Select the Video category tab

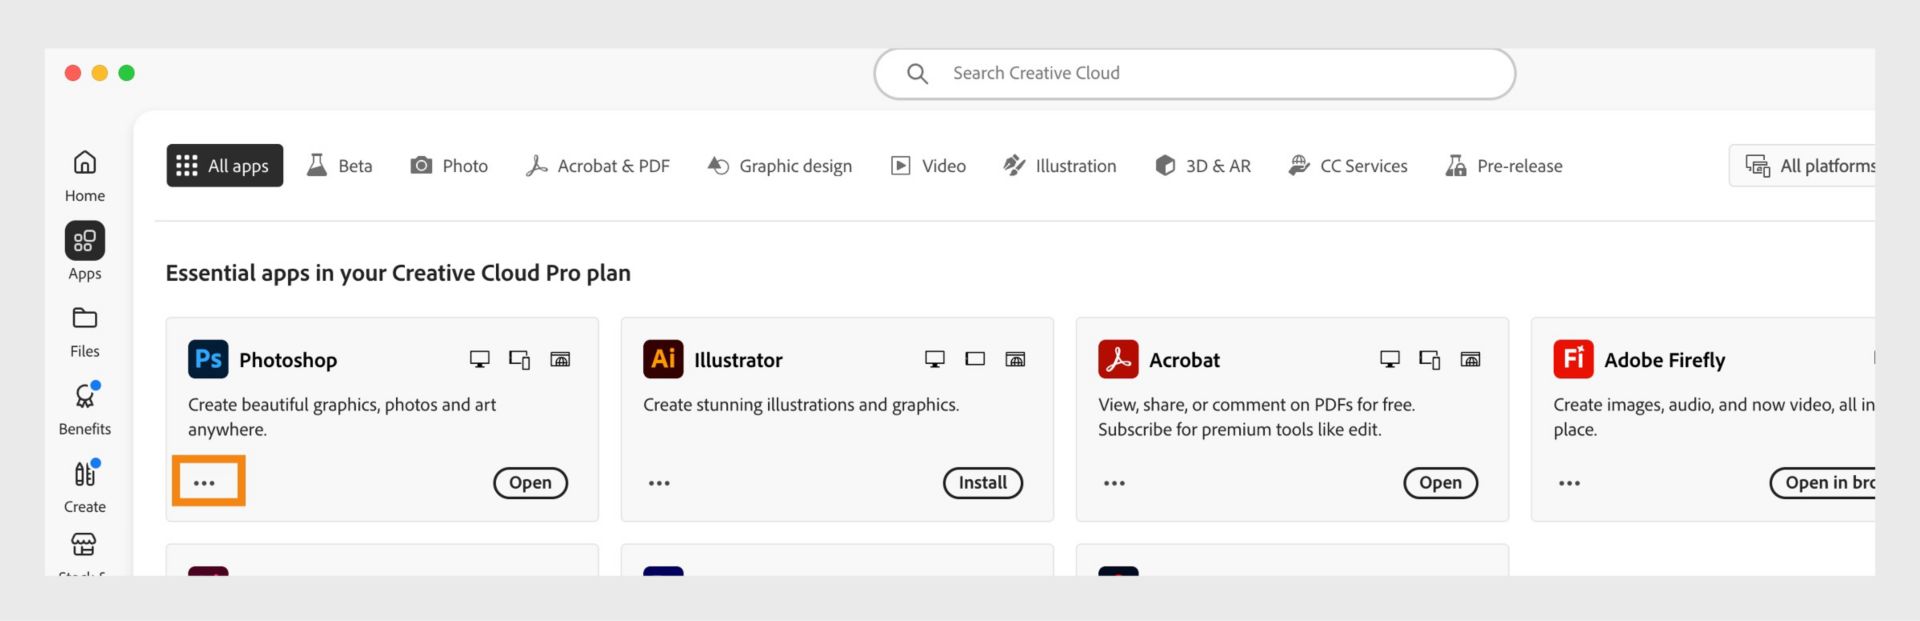(929, 166)
